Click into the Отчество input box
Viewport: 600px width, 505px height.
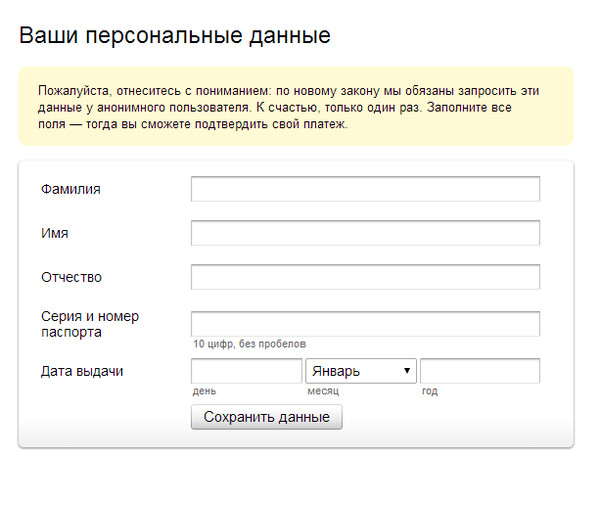pos(365,277)
